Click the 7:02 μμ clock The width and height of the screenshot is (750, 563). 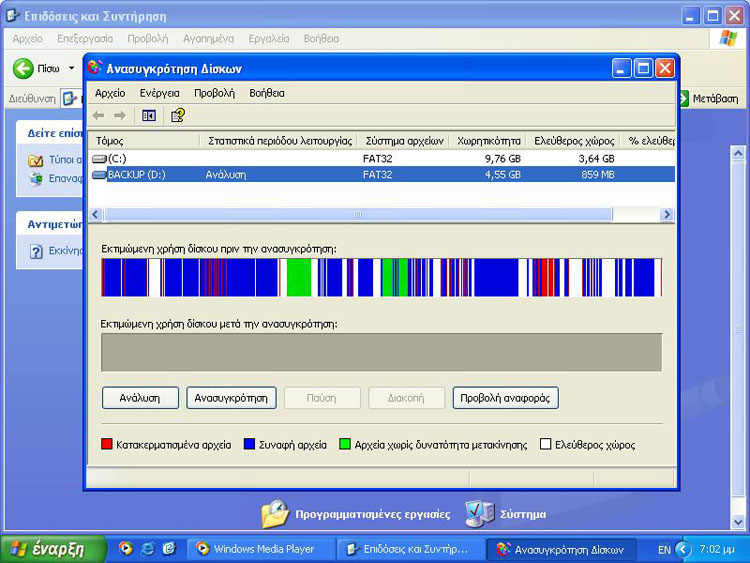(717, 549)
